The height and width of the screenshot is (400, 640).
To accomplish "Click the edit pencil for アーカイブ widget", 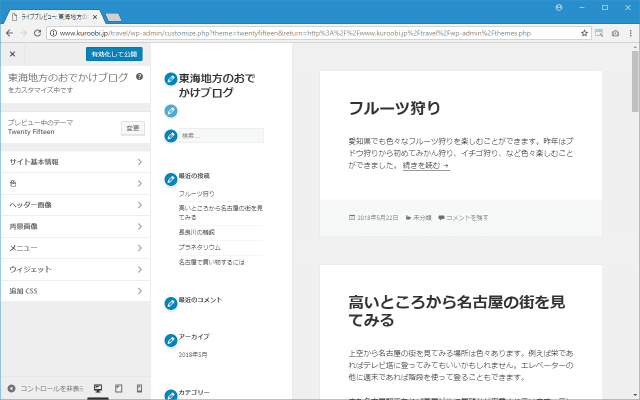I will pos(171,338).
